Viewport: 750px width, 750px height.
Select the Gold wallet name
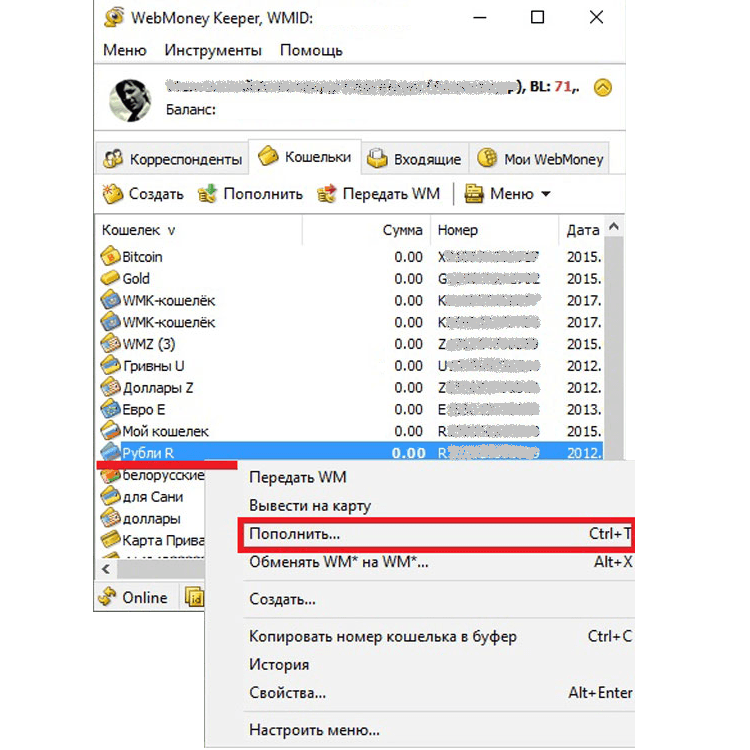click(x=136, y=278)
